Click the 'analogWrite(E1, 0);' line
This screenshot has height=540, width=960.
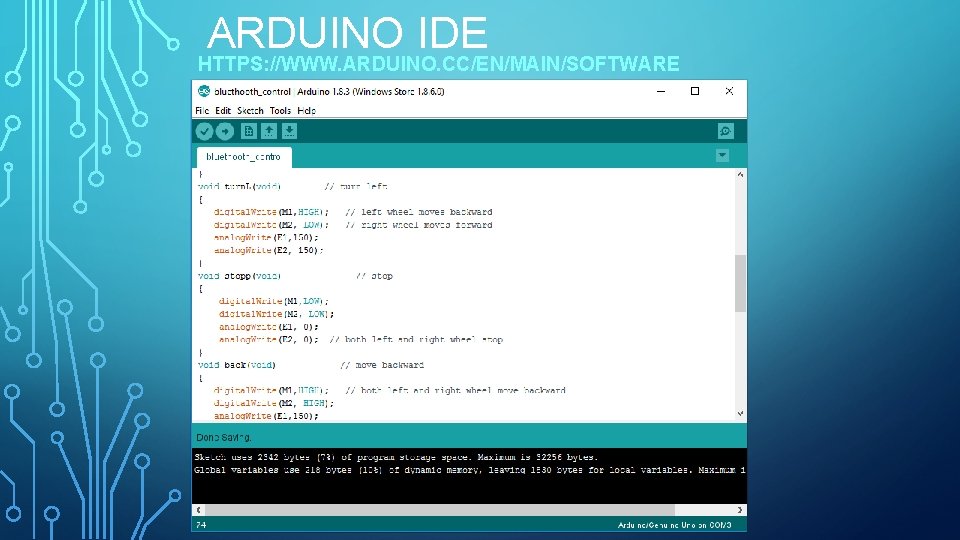pyautogui.click(x=269, y=327)
